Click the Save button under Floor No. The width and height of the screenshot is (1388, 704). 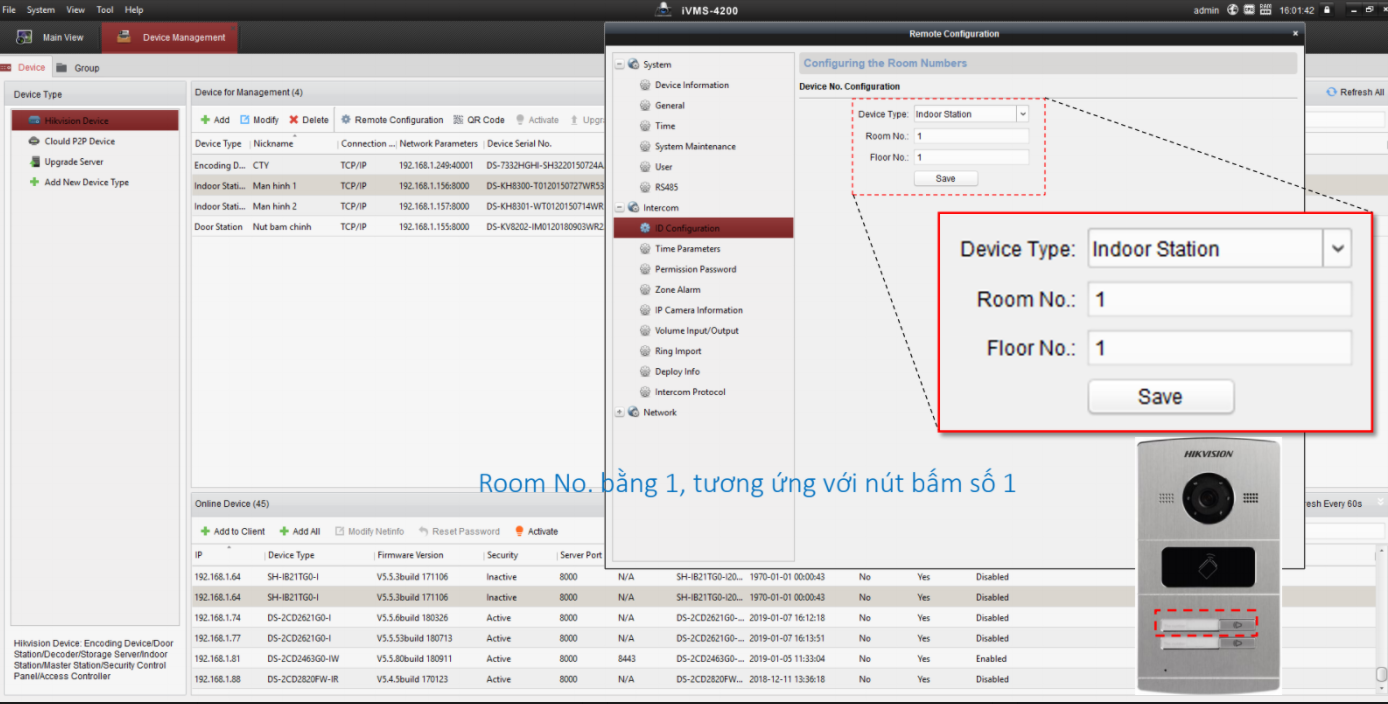point(945,179)
